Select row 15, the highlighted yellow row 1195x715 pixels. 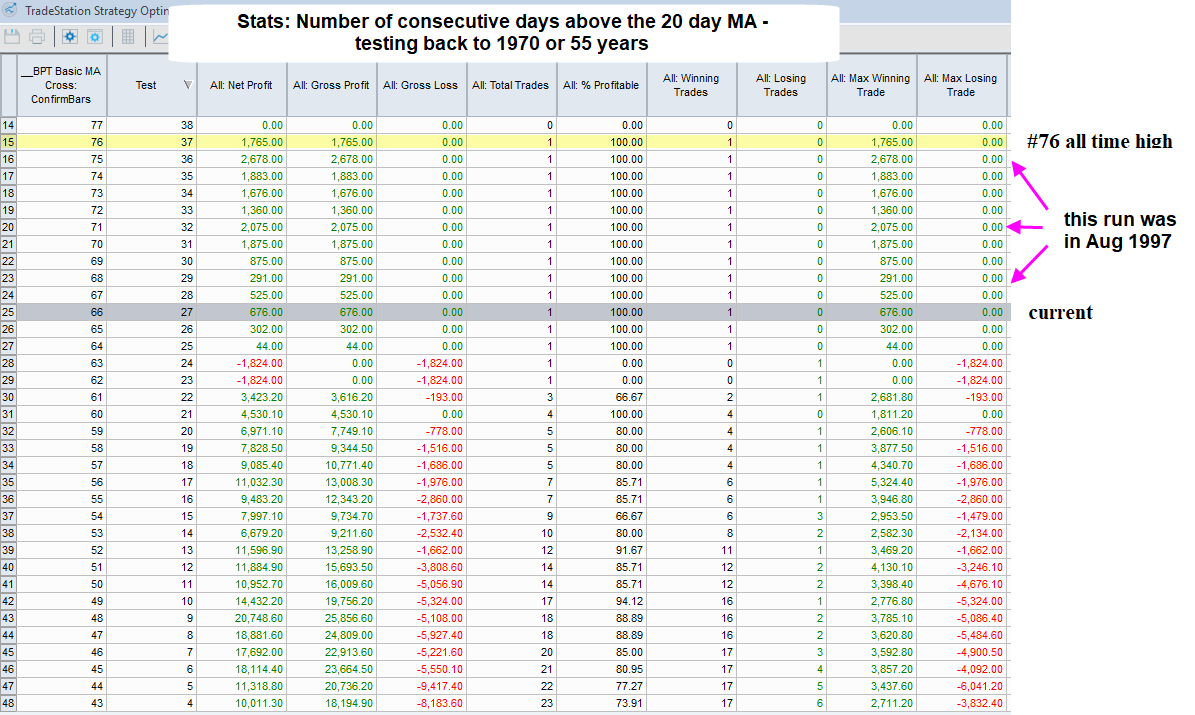pyautogui.click(x=9, y=142)
